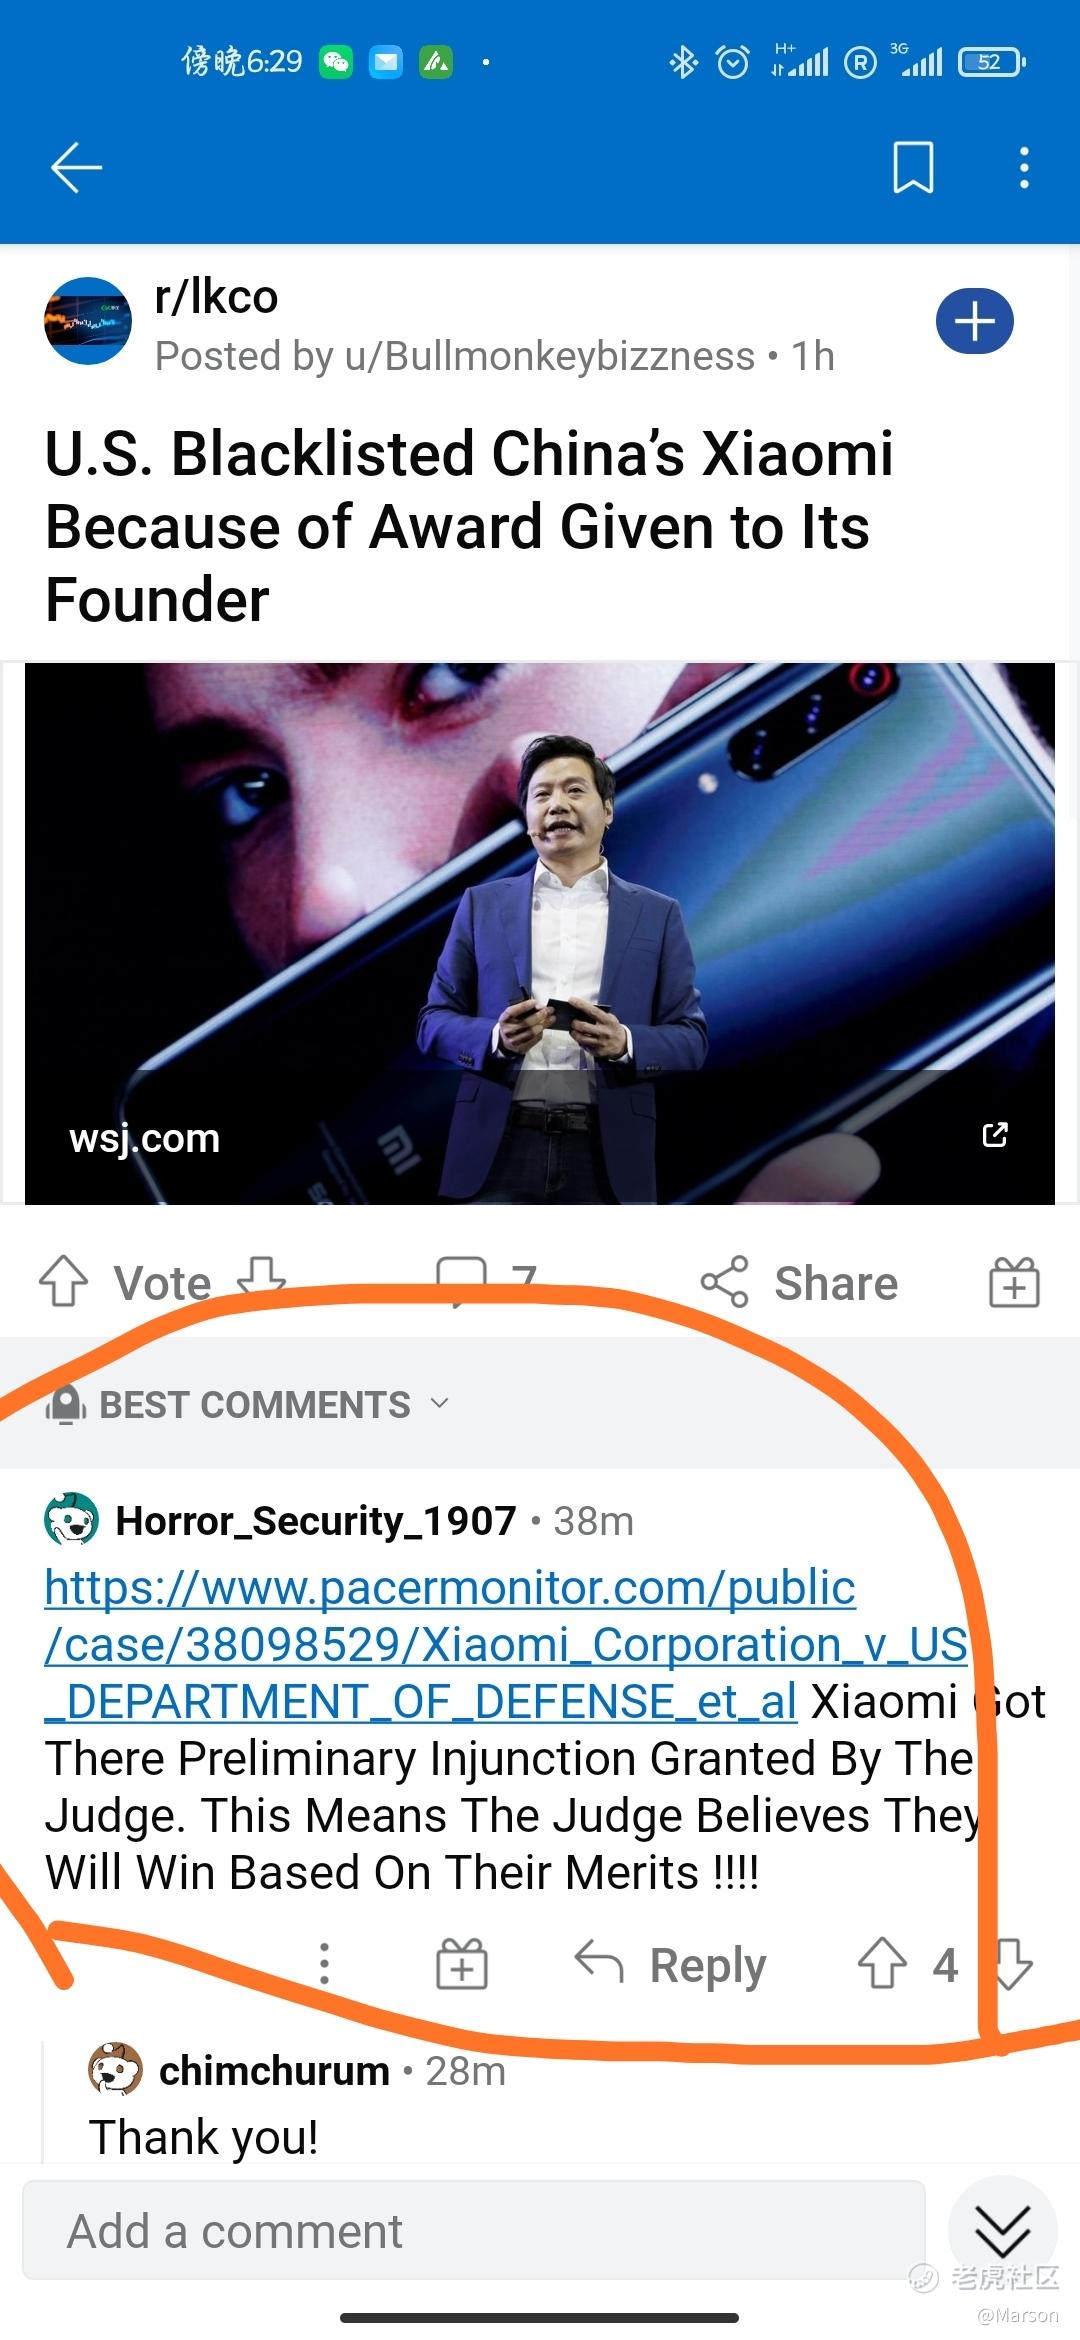Image resolution: width=1080 pixels, height=2340 pixels.
Task: Open the post comments bubble icon
Action: 461,1281
